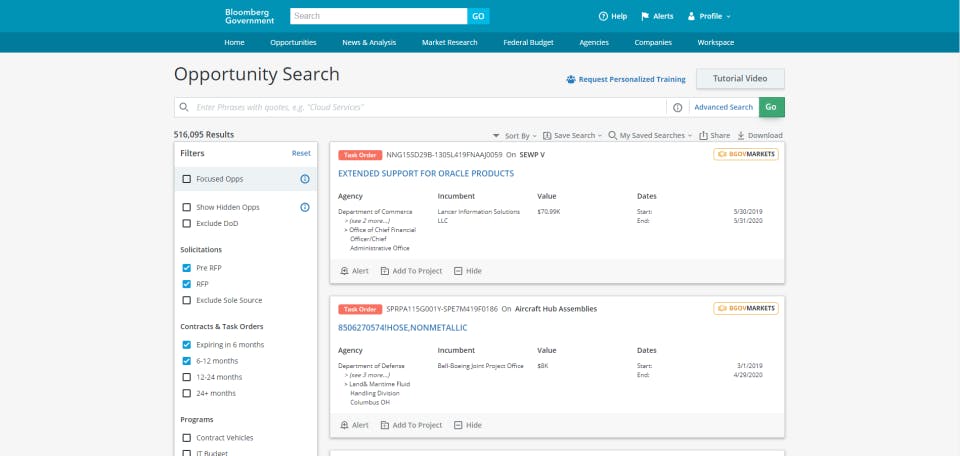
Task: Check the Exclude DoD filter
Action: tap(187, 223)
